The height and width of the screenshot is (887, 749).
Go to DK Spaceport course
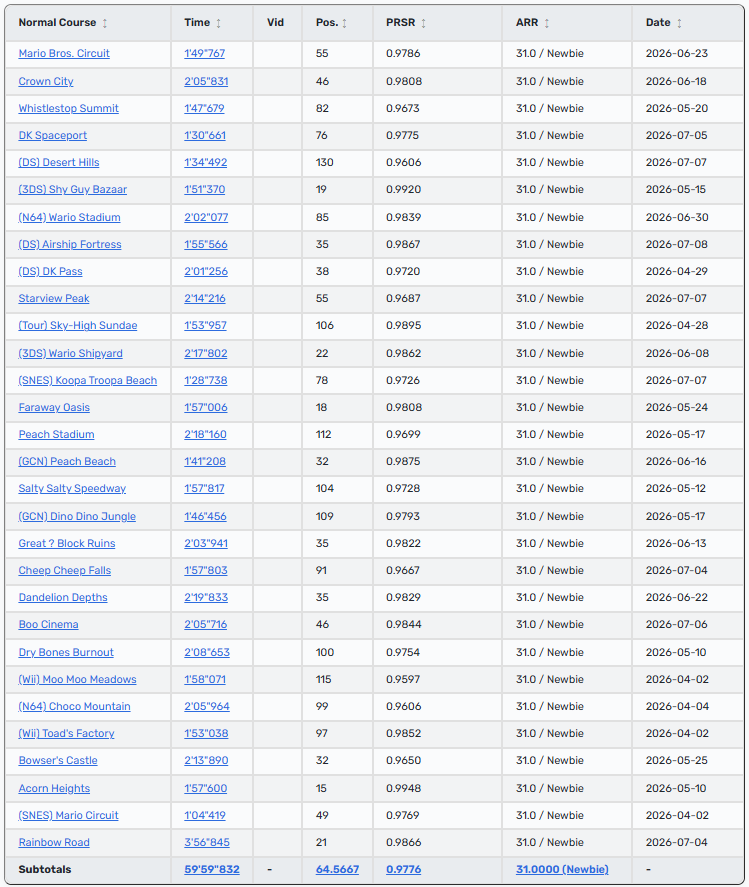[53, 136]
